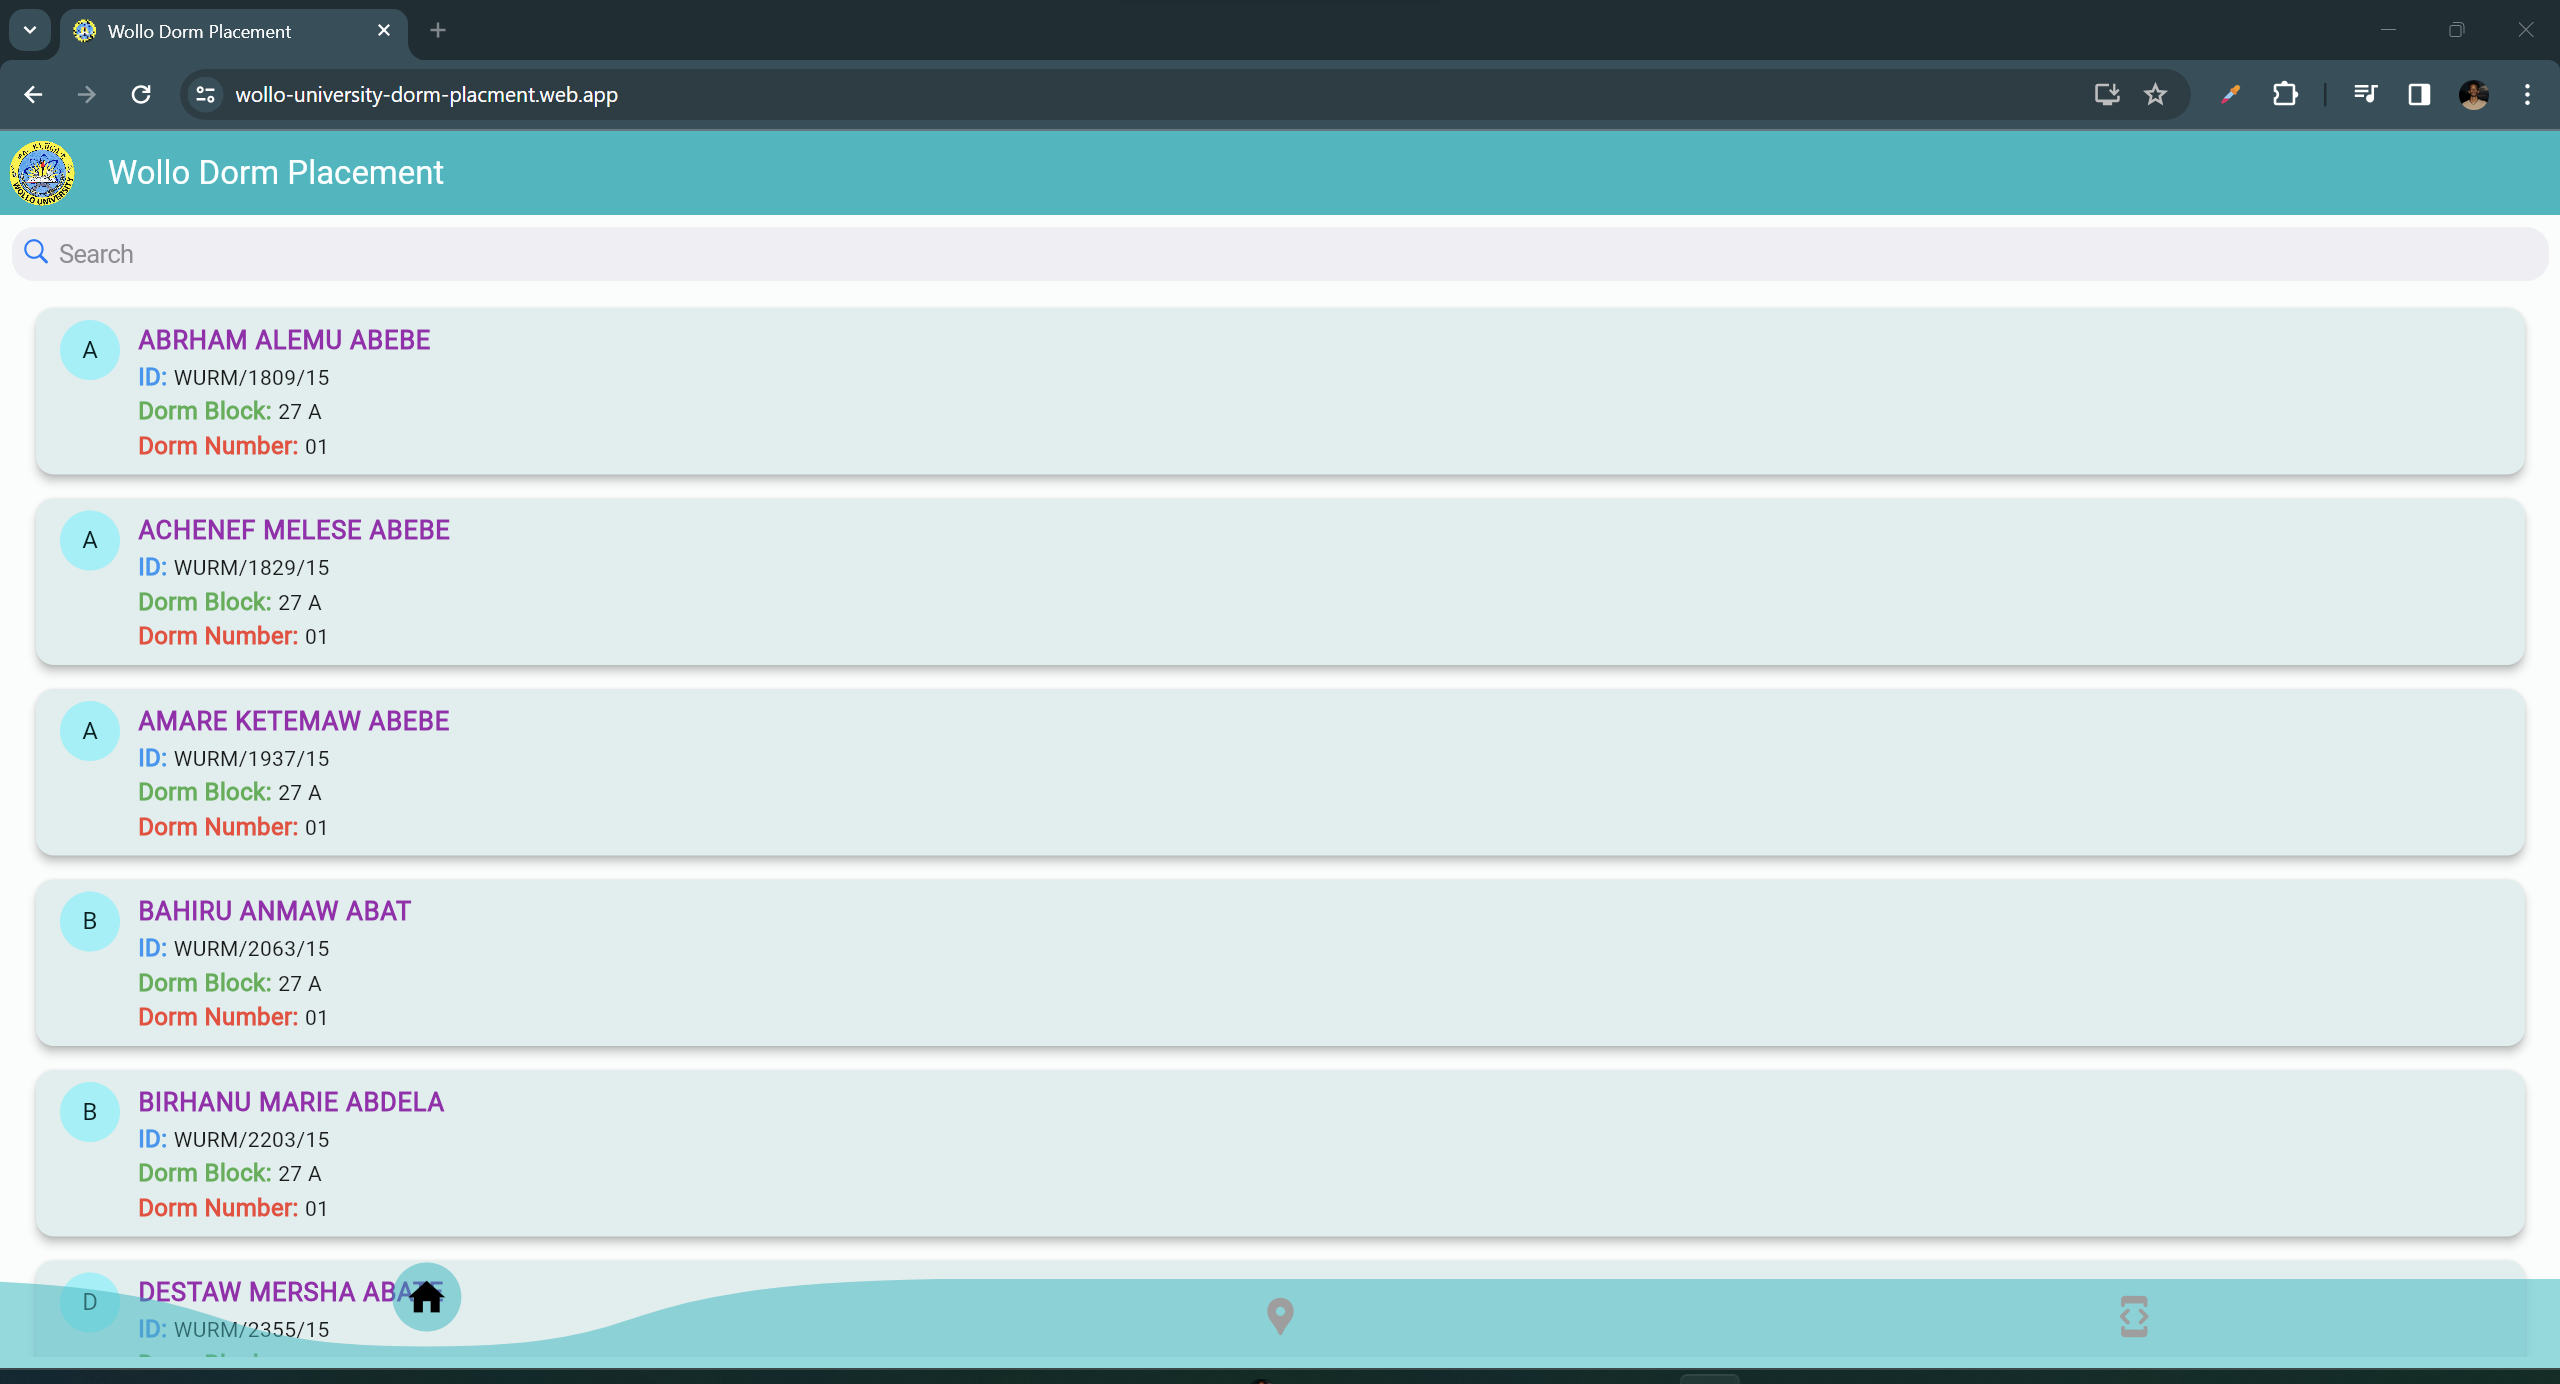Viewport: 2560px width, 1384px height.
Task: Click the Chrome profile avatar
Action: click(2473, 95)
